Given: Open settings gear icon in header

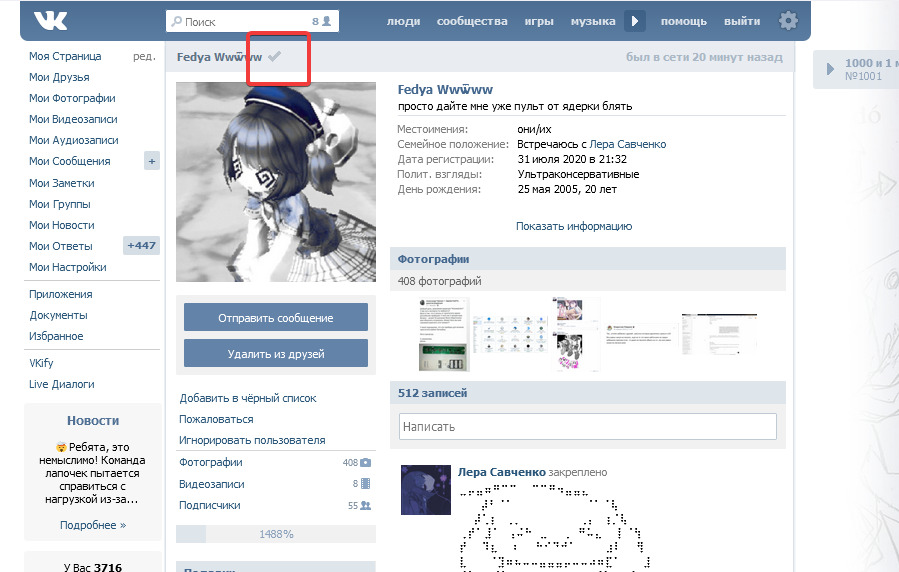Looking at the screenshot, I should tap(788, 21).
